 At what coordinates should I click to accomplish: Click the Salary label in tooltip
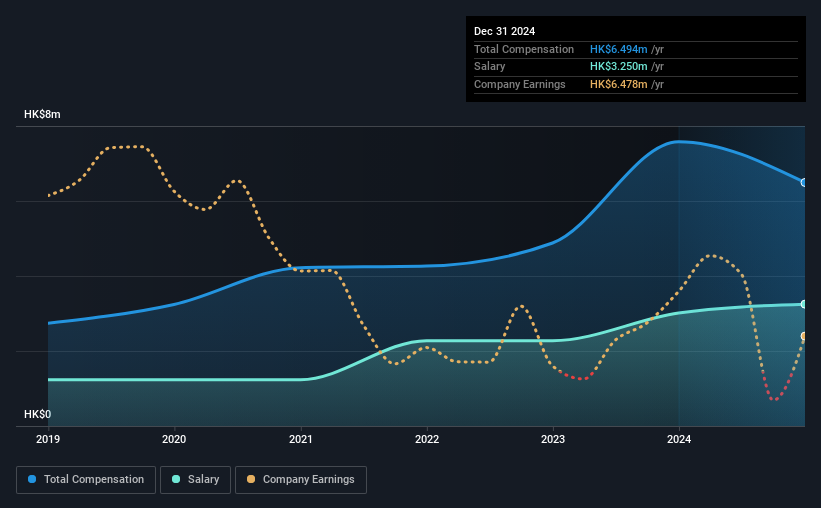[490, 67]
